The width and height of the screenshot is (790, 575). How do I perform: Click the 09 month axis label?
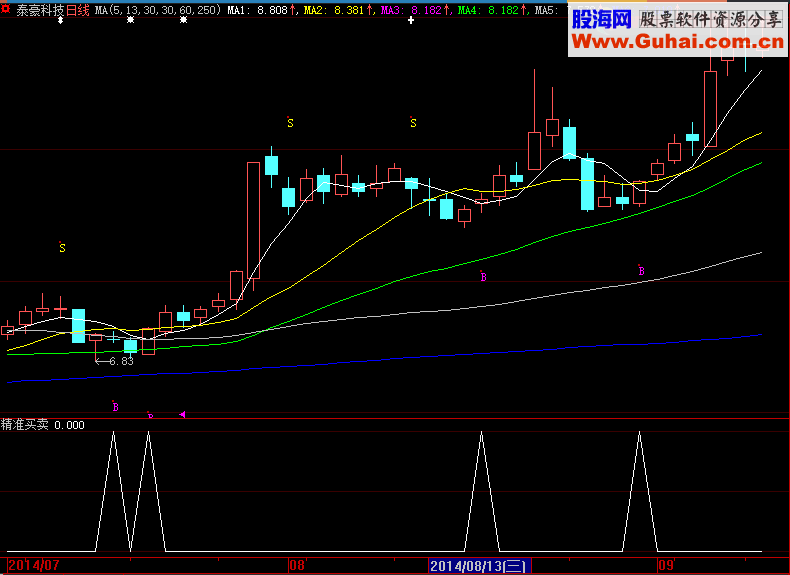[x=666, y=565]
